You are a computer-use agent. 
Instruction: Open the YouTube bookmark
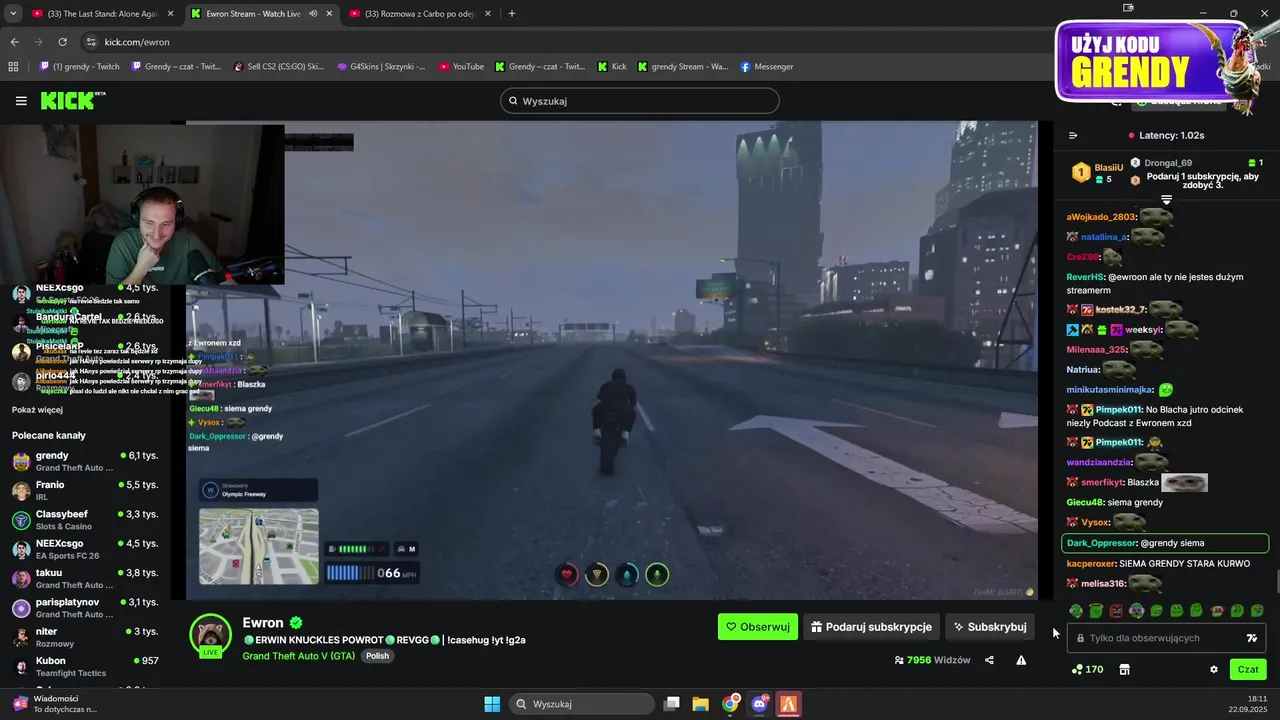click(461, 66)
